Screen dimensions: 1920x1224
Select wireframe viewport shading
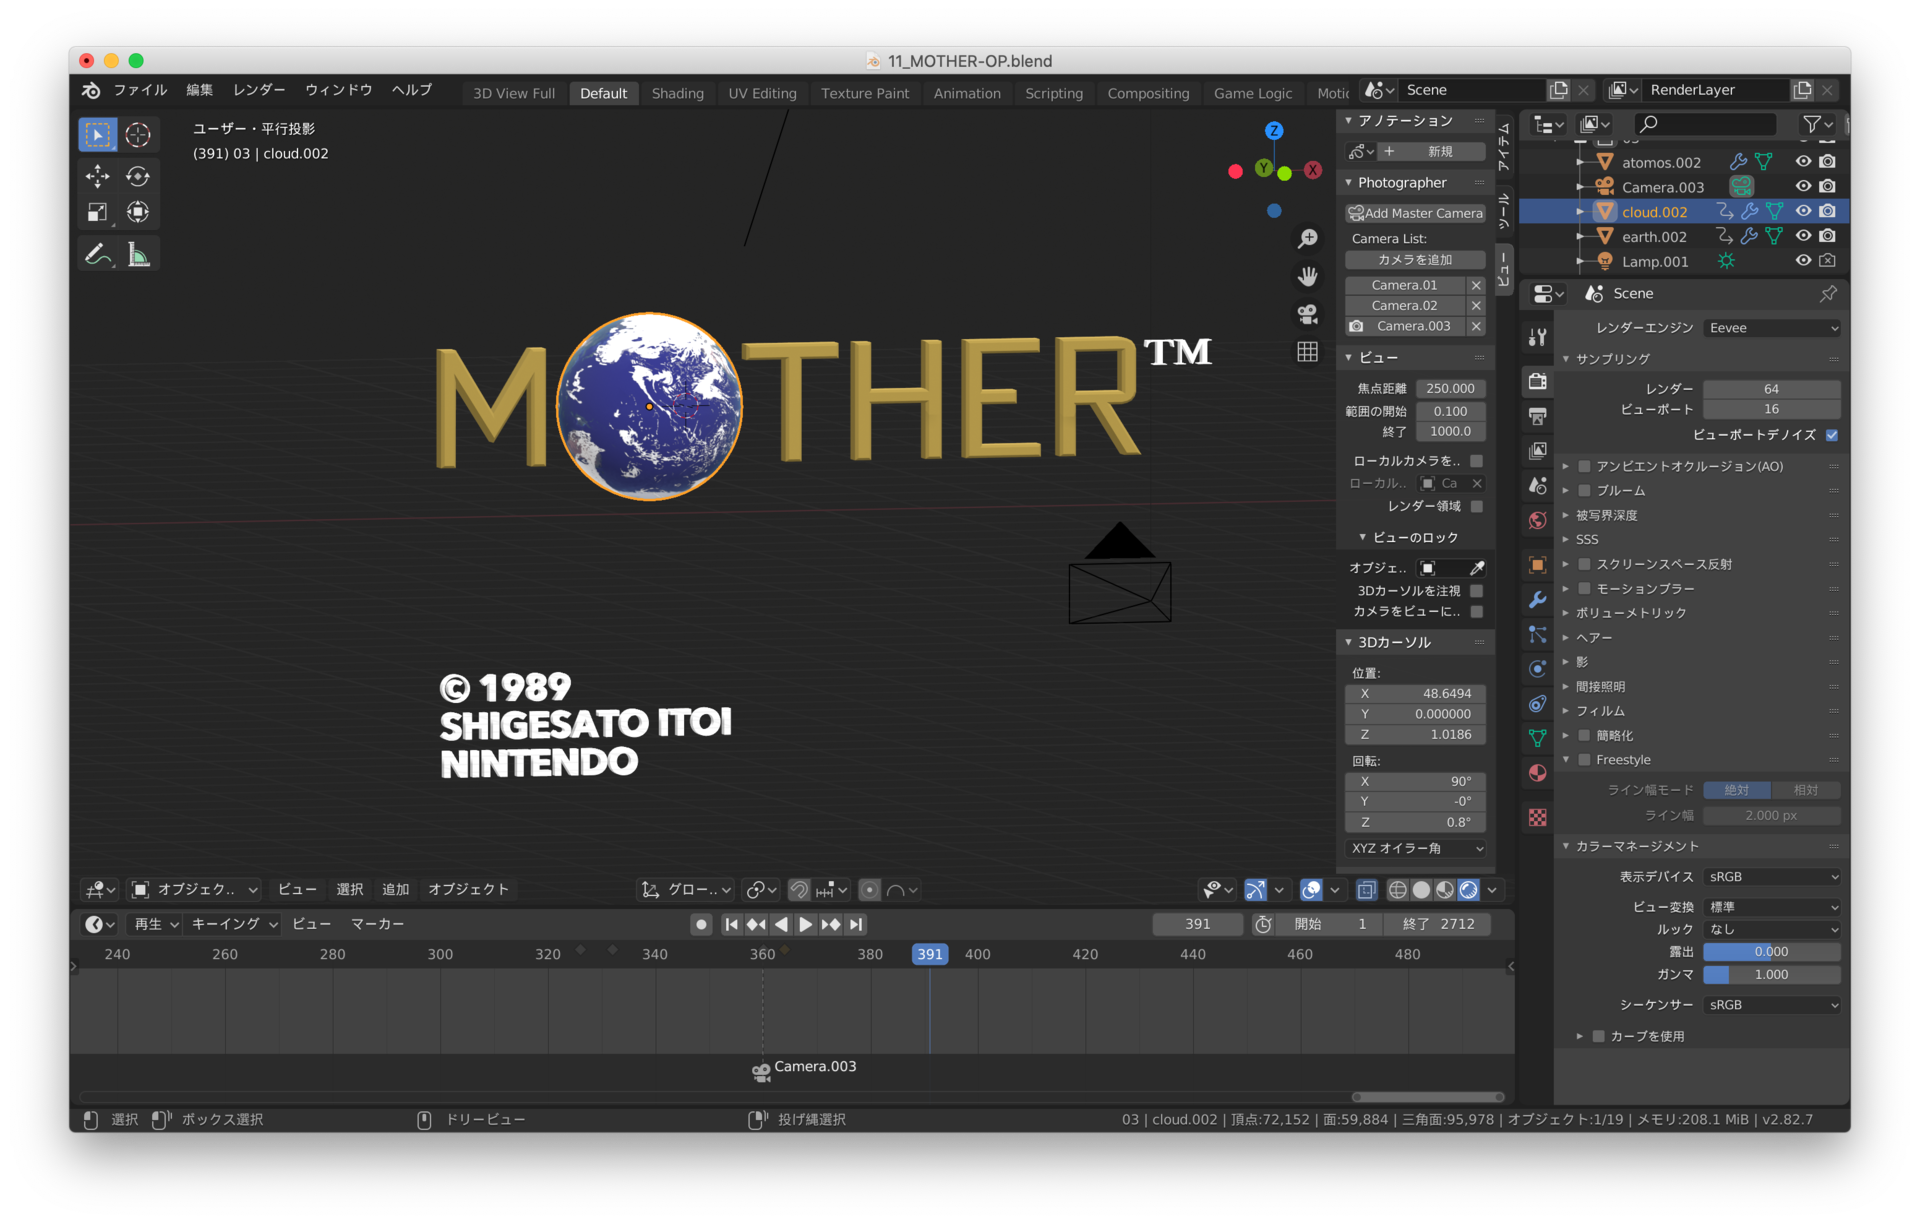[x=1397, y=890]
